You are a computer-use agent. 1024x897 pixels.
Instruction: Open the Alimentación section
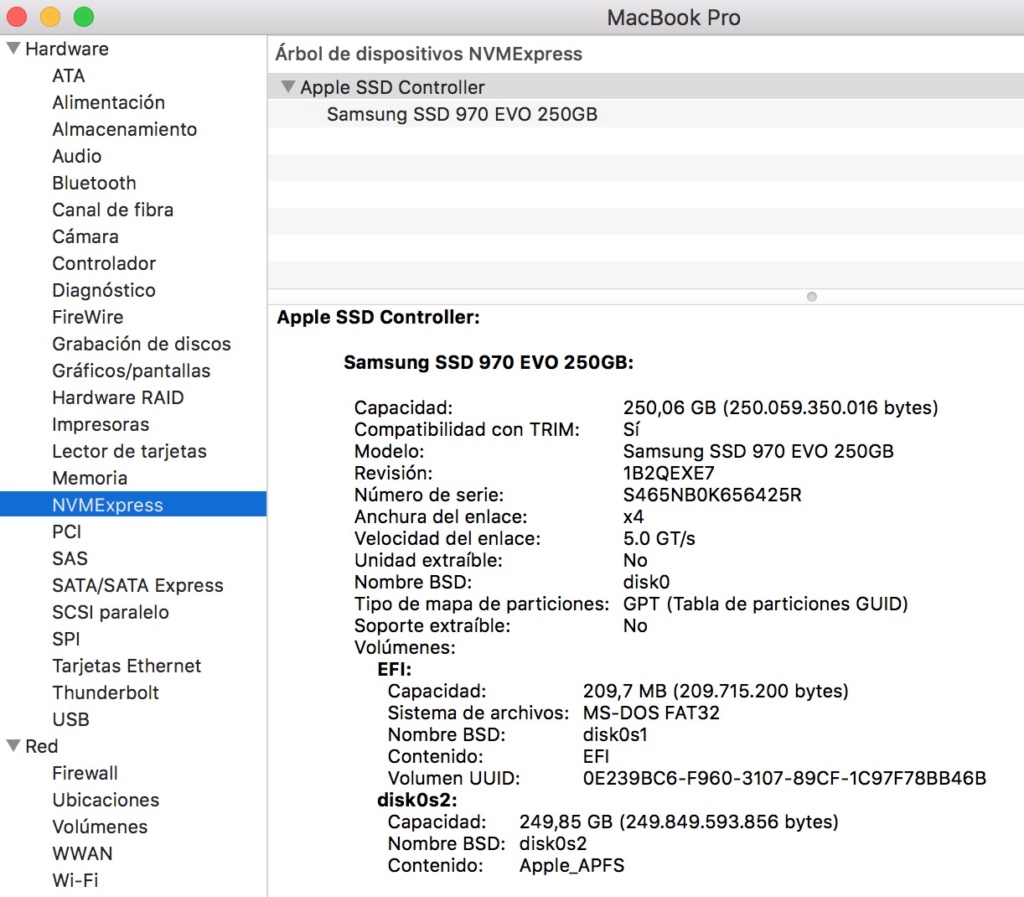pos(108,102)
